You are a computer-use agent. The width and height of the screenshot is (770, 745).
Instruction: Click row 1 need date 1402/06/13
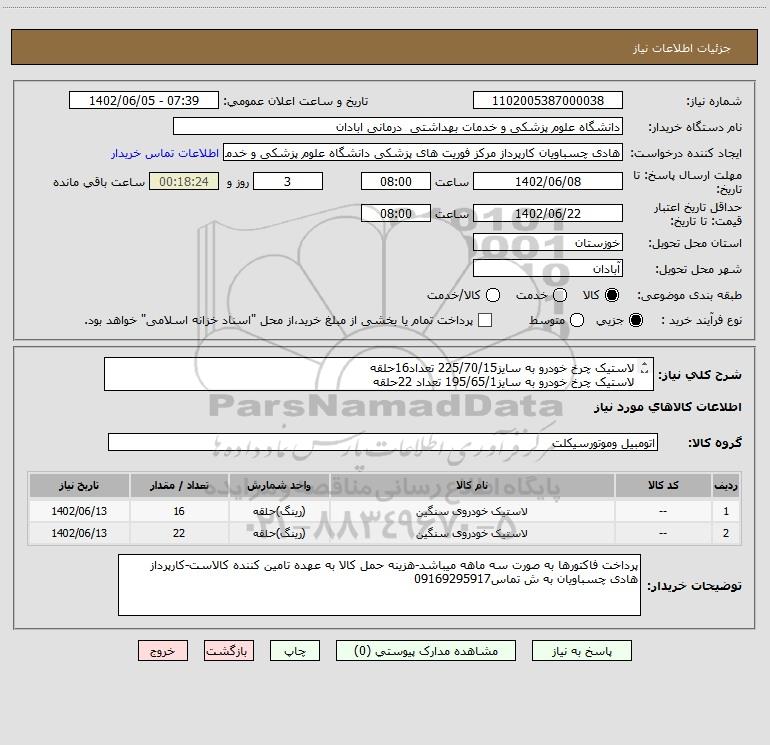pos(79,511)
